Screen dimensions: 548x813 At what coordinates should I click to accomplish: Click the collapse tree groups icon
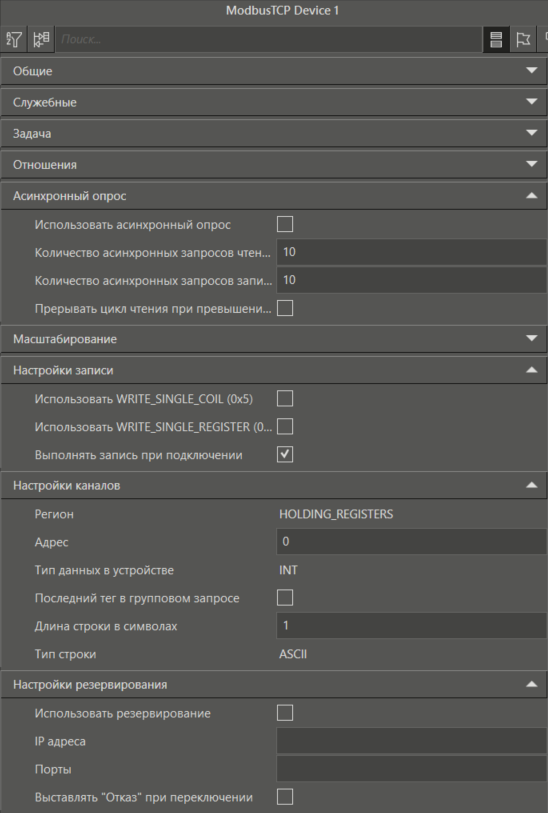coord(41,39)
